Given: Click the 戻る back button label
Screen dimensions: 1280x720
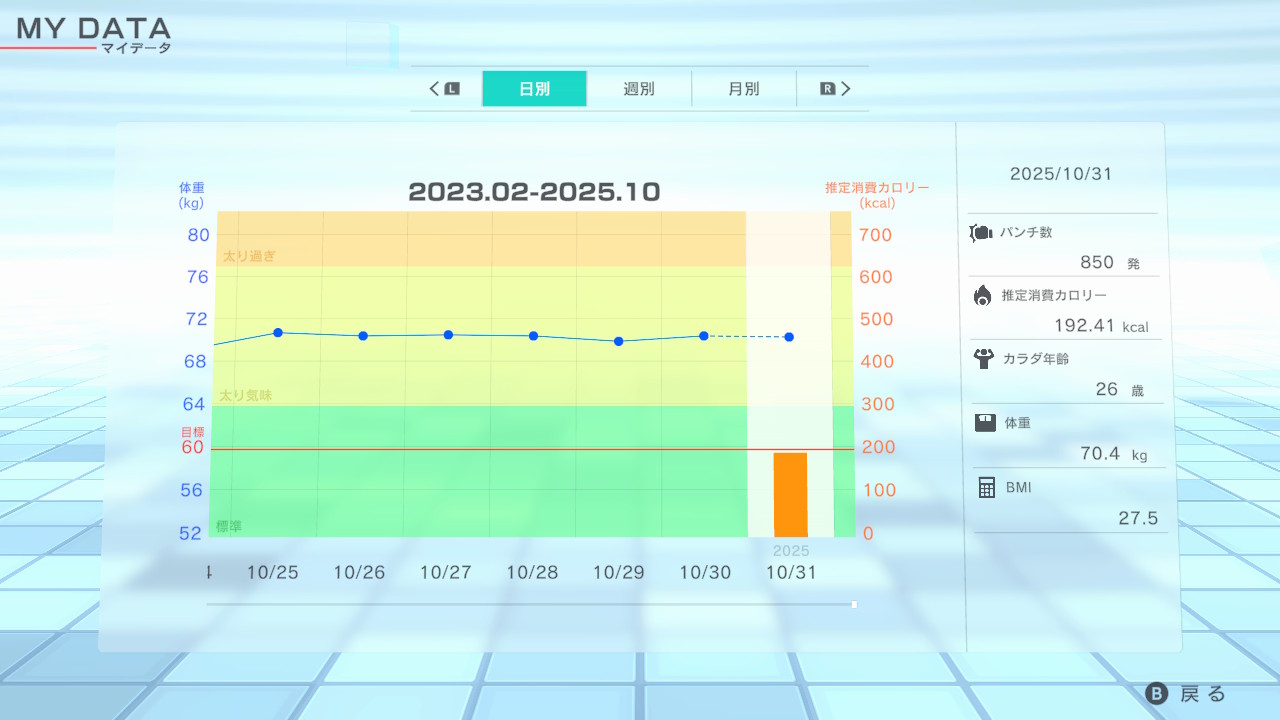Looking at the screenshot, I should 1202,694.
